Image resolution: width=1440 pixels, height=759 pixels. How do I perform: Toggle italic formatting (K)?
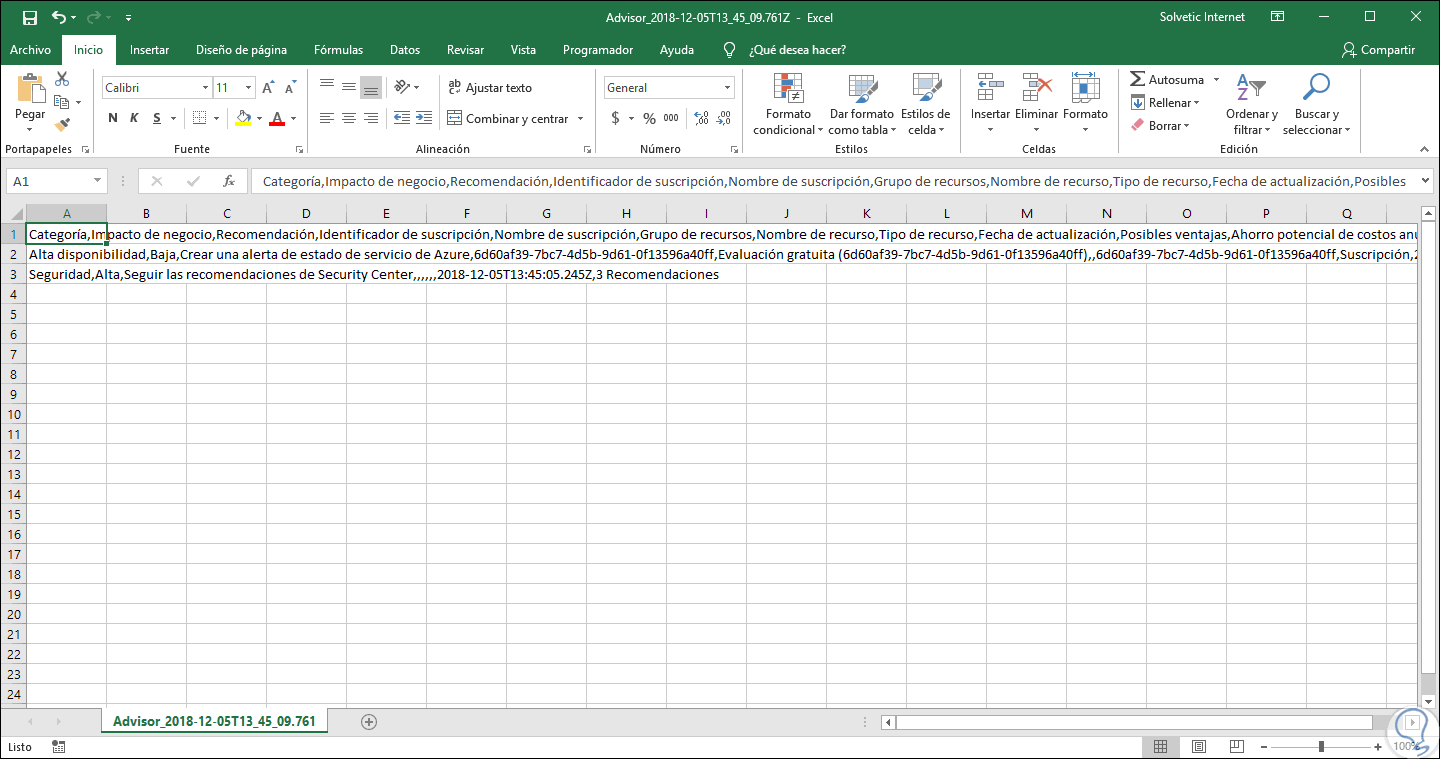135,118
